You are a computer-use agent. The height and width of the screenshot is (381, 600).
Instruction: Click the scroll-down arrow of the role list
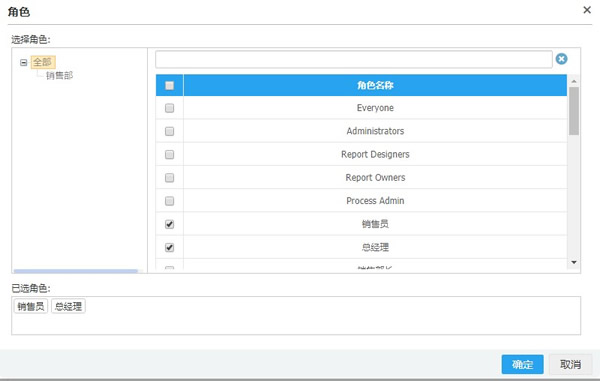574,262
